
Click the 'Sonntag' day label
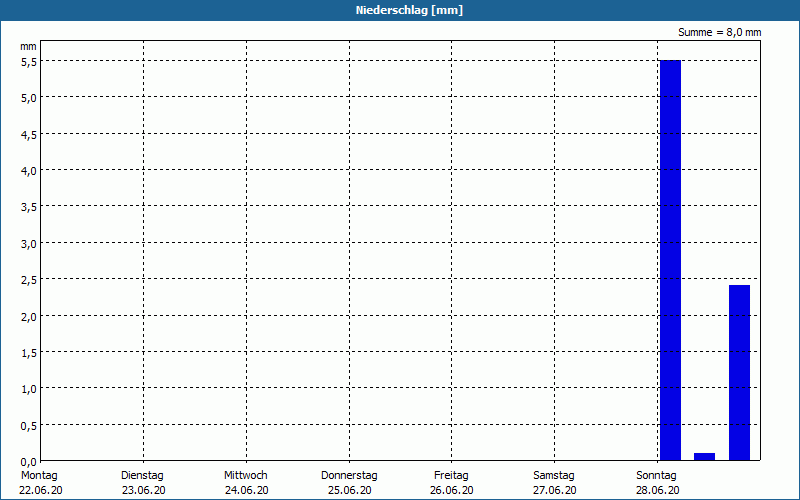(x=656, y=476)
